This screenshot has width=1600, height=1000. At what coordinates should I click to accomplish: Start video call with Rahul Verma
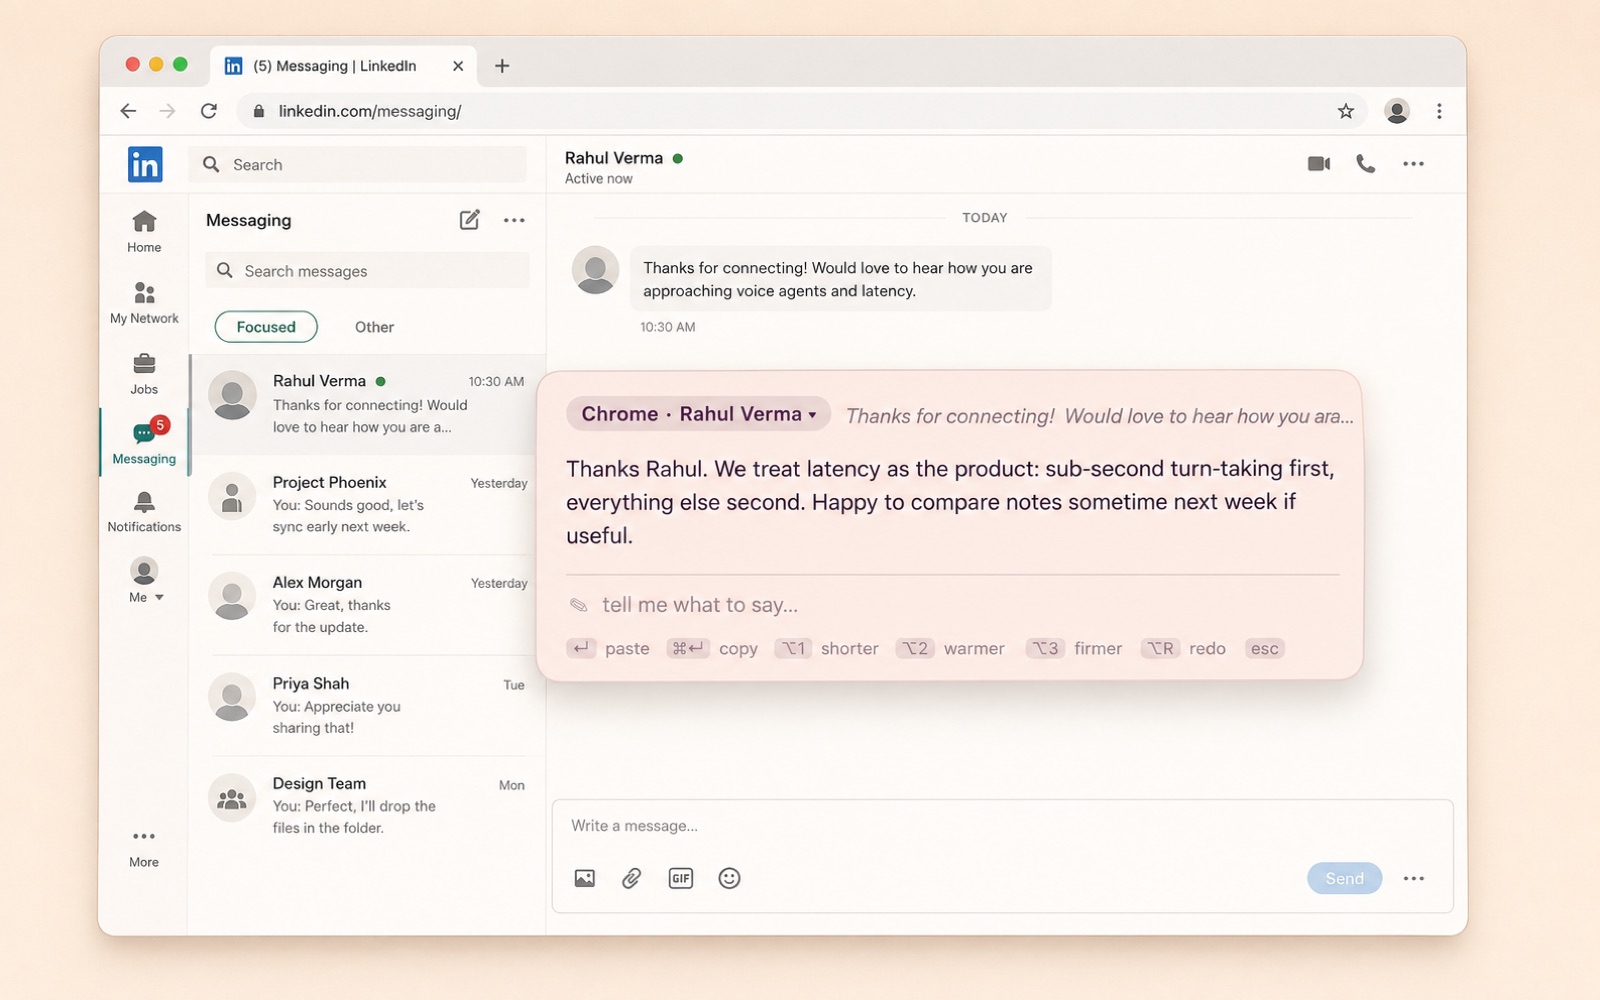point(1319,163)
